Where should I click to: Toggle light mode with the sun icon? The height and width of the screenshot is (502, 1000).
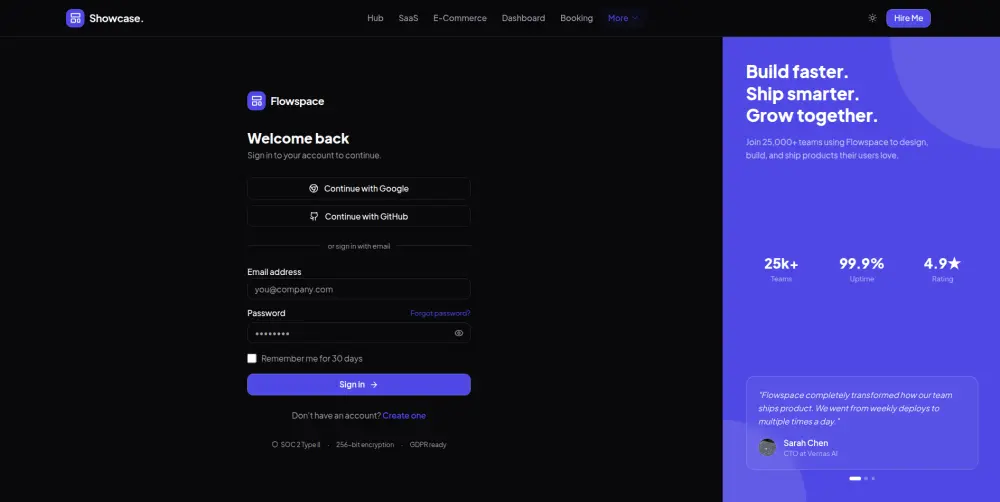[872, 18]
